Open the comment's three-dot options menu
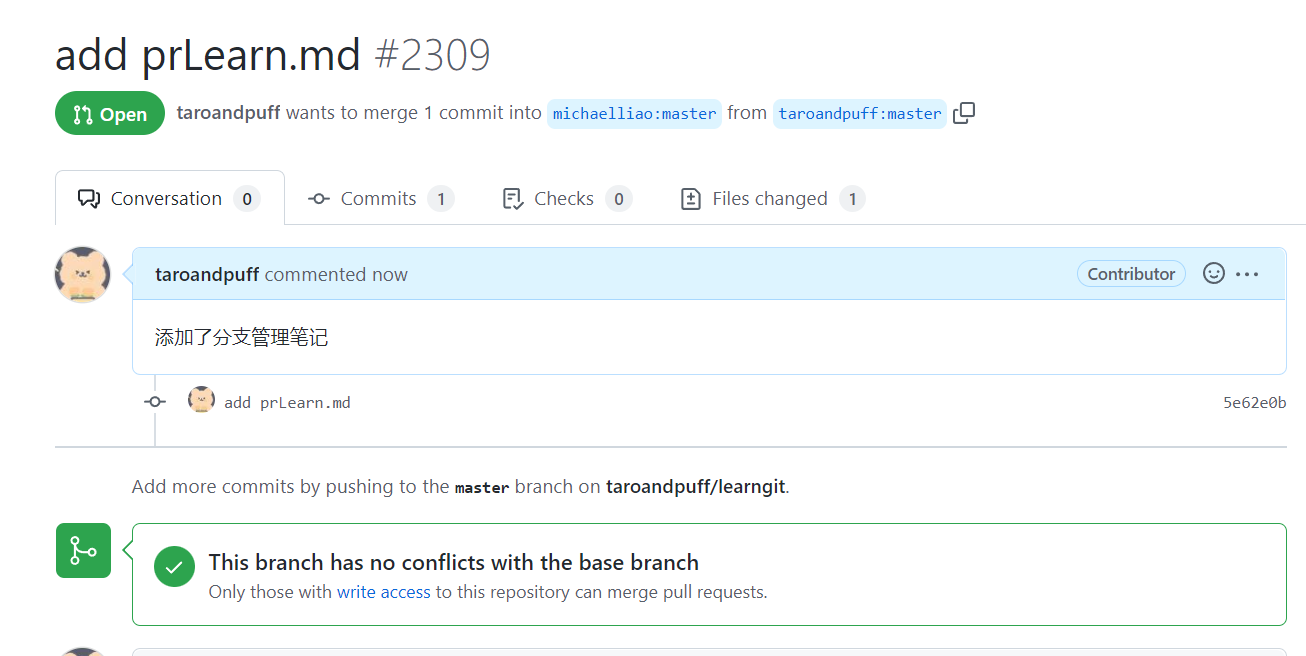The image size is (1306, 656). pos(1247,274)
